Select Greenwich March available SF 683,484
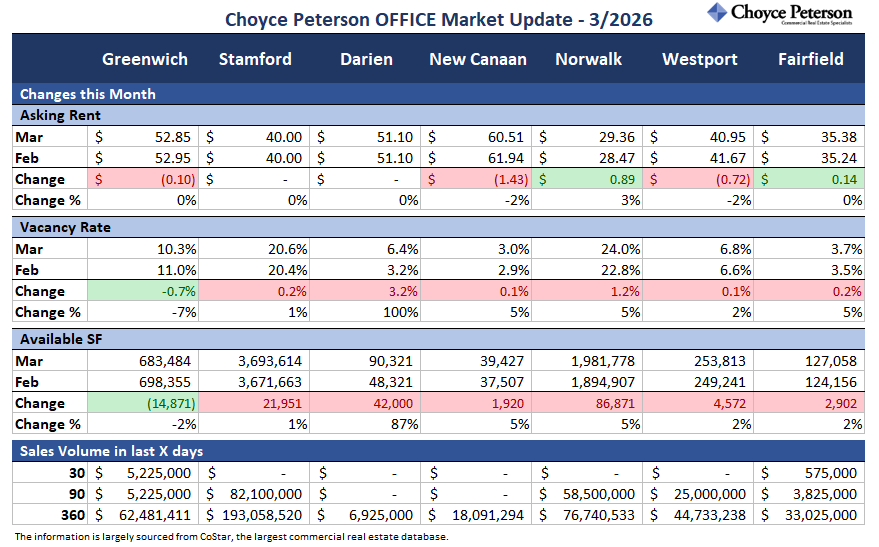Viewport: 879px width, 547px height. [143, 361]
